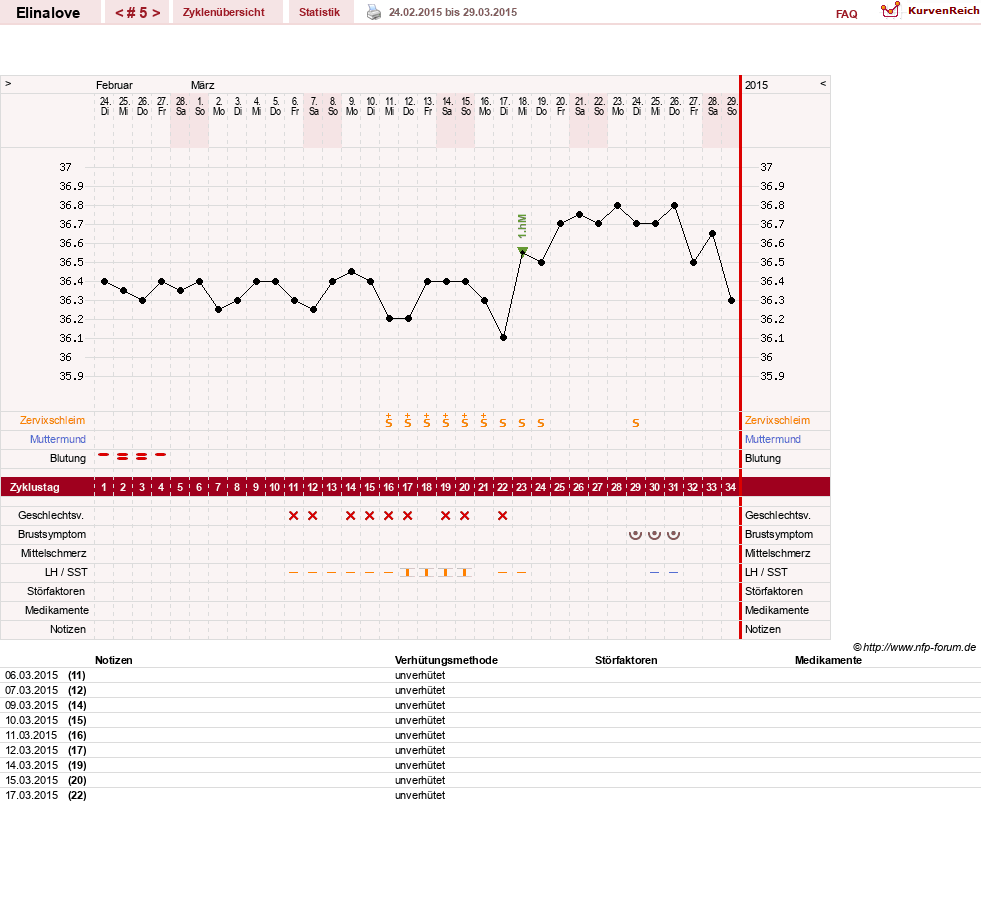Click the Zyklustag header label

click(34, 487)
